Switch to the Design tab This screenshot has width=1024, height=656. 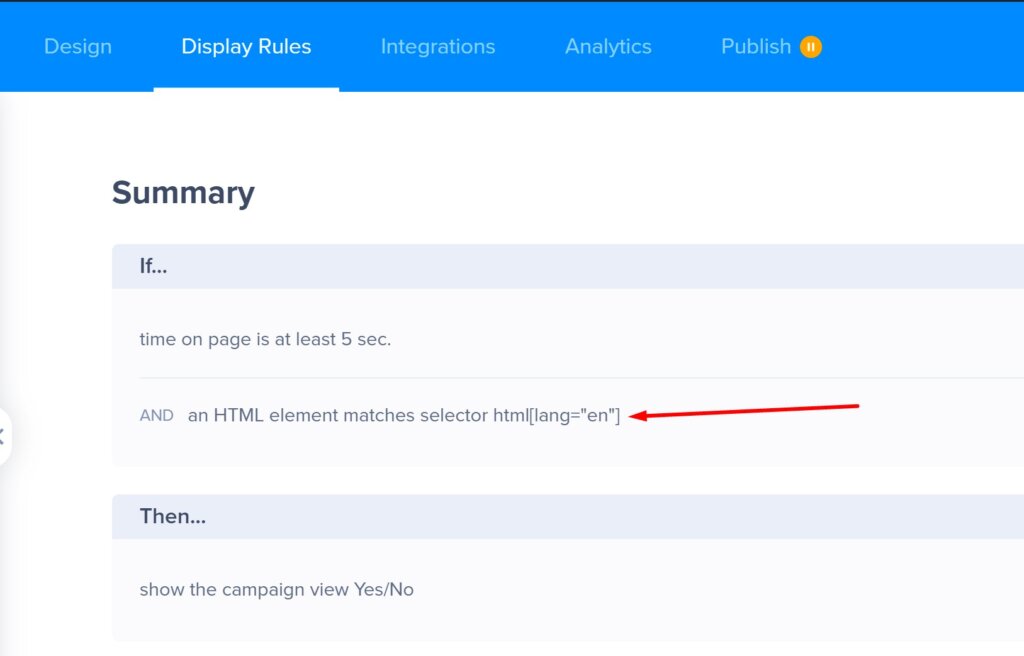point(77,46)
